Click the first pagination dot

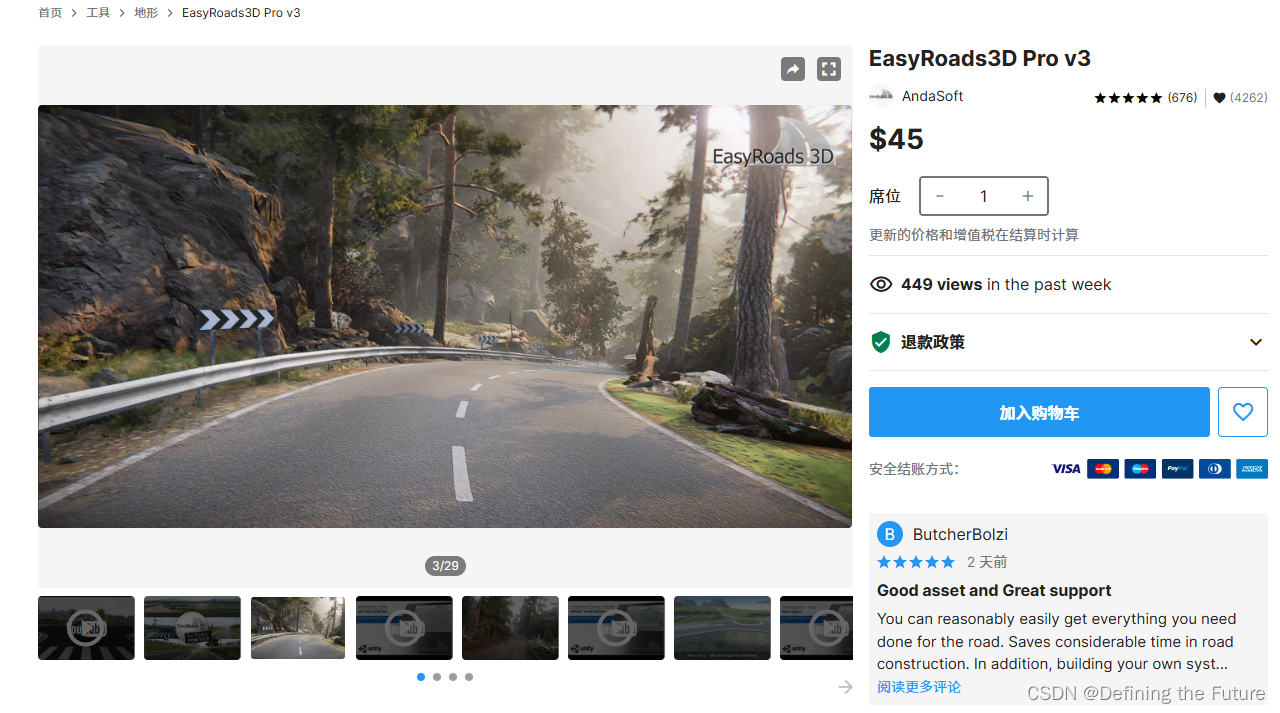click(421, 677)
